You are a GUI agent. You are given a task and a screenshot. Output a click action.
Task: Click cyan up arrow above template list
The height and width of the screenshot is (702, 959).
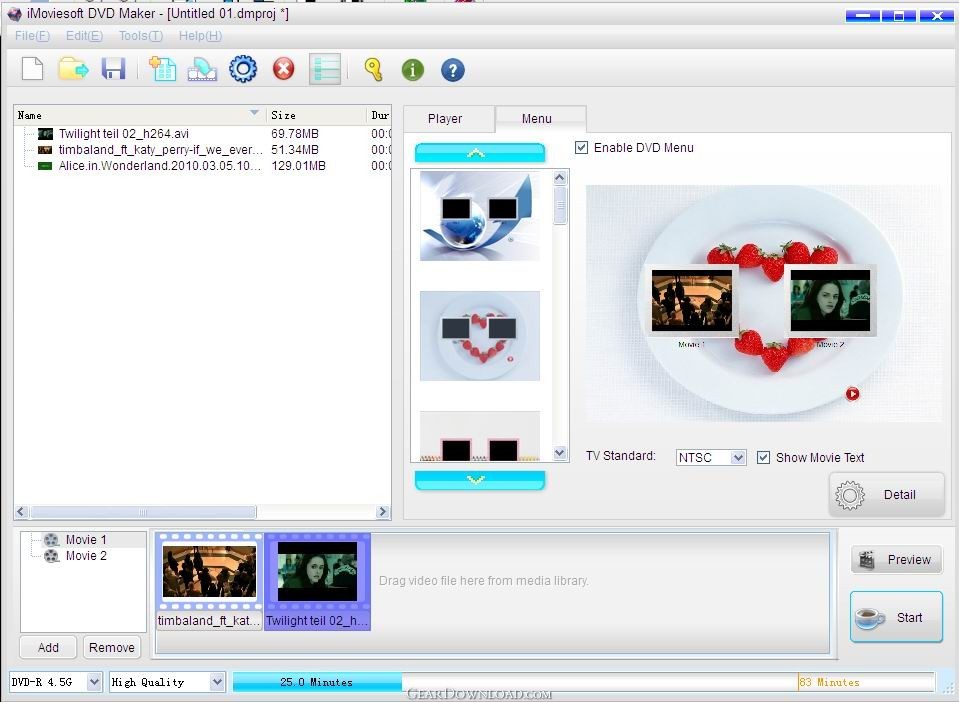point(480,153)
